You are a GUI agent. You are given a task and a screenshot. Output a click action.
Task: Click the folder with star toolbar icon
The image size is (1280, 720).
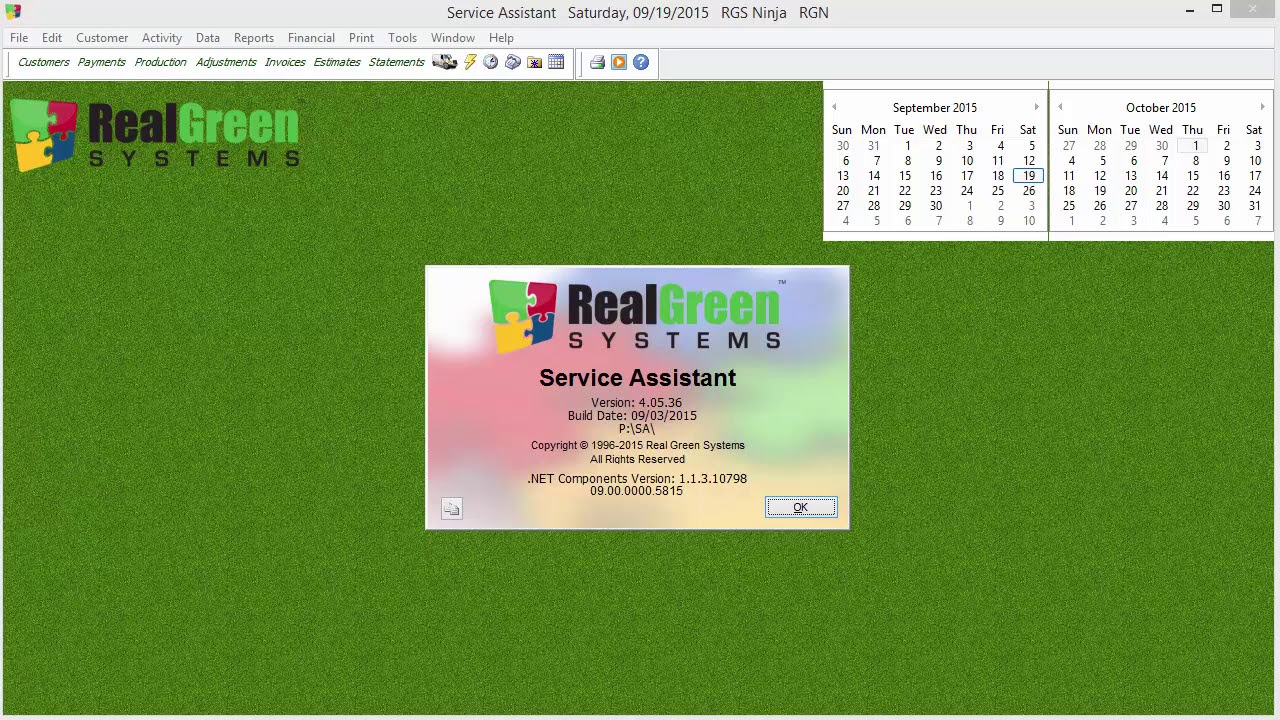[x=535, y=62]
